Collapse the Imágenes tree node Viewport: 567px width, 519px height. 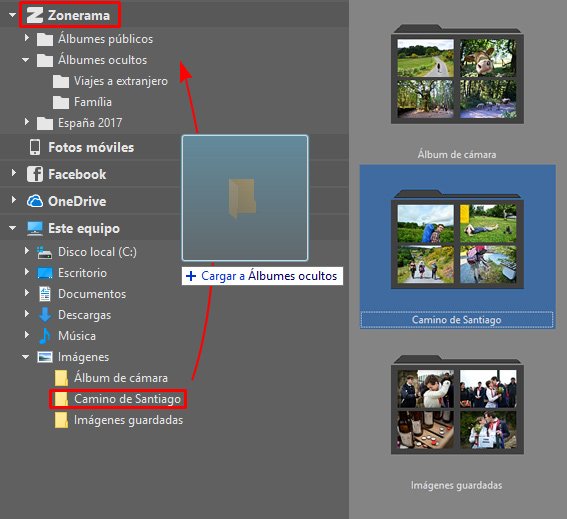tap(25, 357)
